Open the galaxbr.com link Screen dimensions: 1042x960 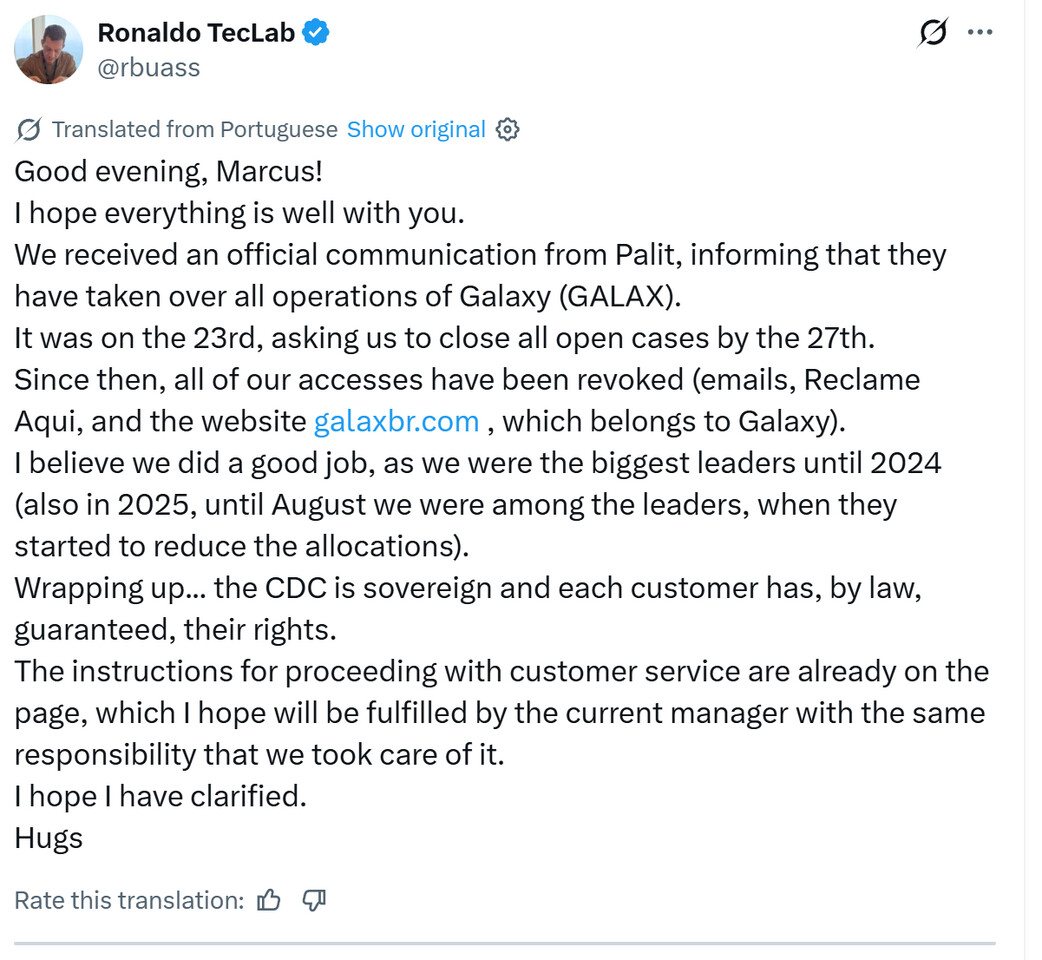click(396, 421)
